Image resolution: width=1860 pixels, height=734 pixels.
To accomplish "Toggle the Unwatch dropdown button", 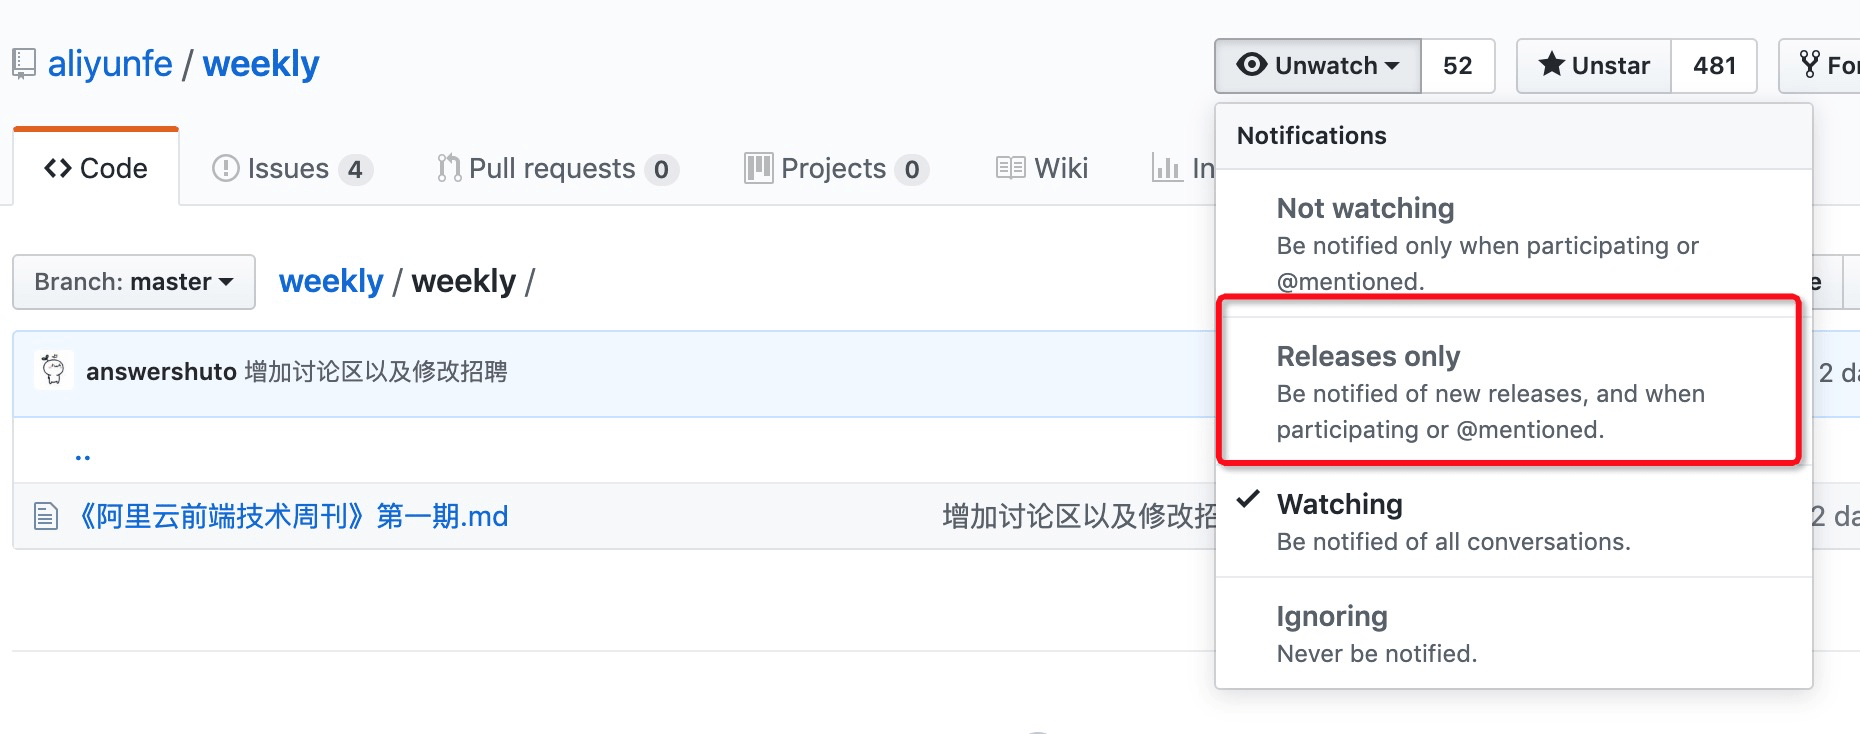I will coord(1318,66).
